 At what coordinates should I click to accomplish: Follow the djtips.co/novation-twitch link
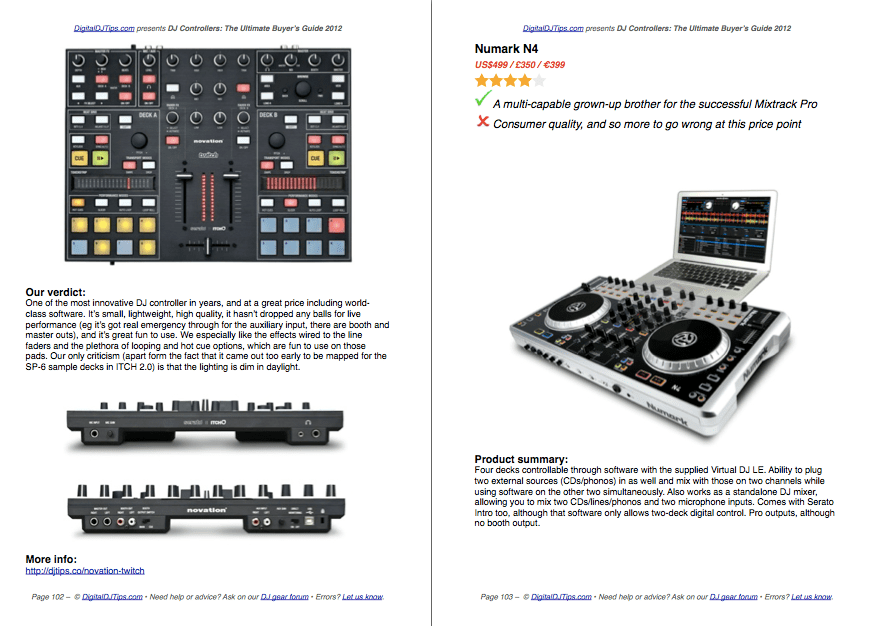click(85, 571)
